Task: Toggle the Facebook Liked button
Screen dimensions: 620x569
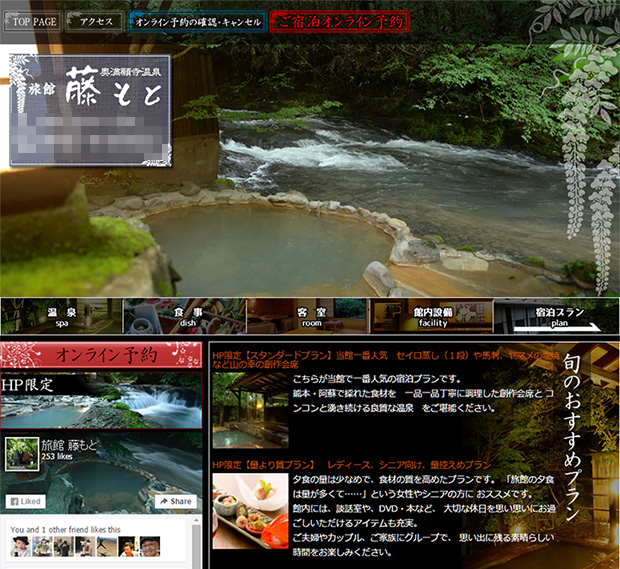Action: [x=27, y=501]
